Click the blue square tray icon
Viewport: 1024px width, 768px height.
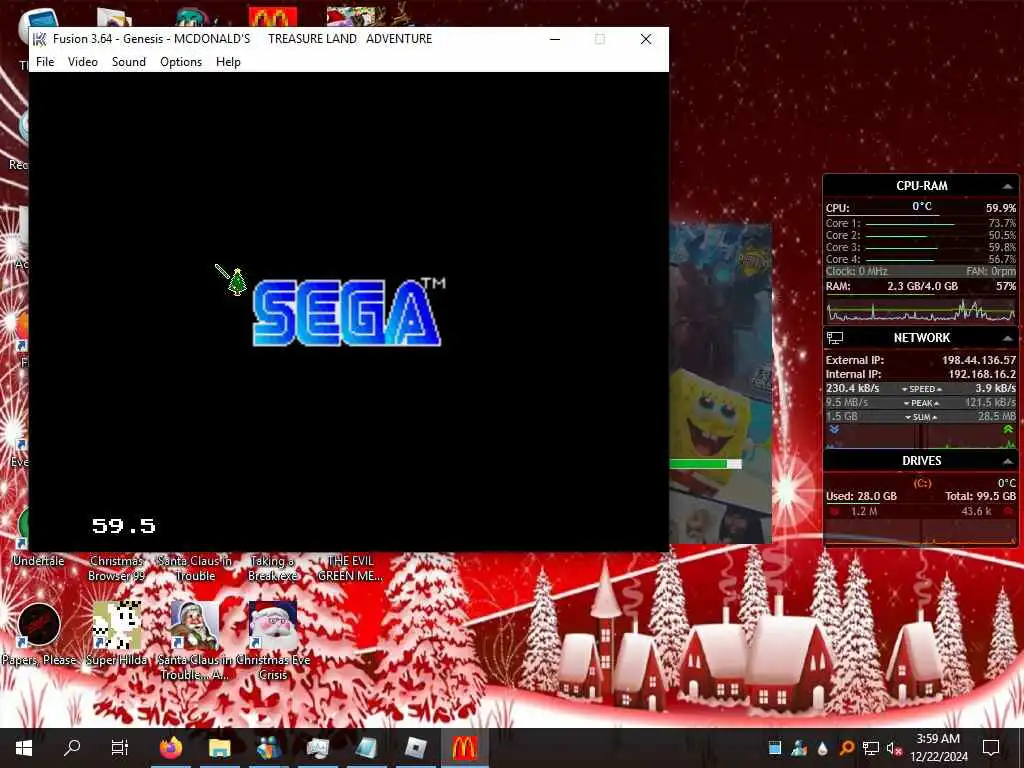775,748
